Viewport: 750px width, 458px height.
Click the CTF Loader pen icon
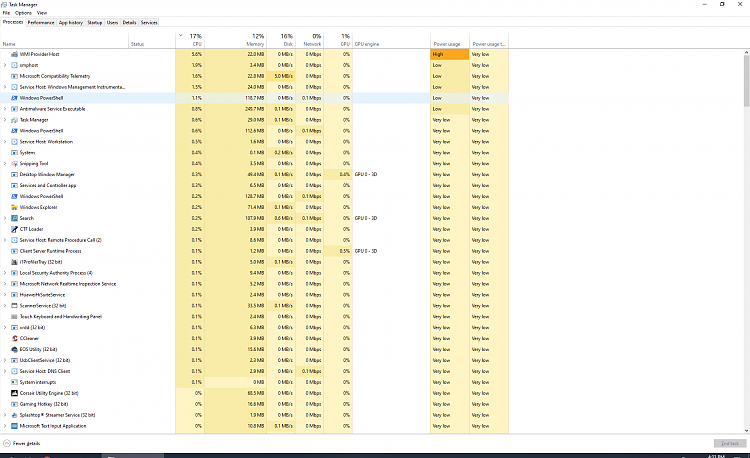[x=14, y=229]
